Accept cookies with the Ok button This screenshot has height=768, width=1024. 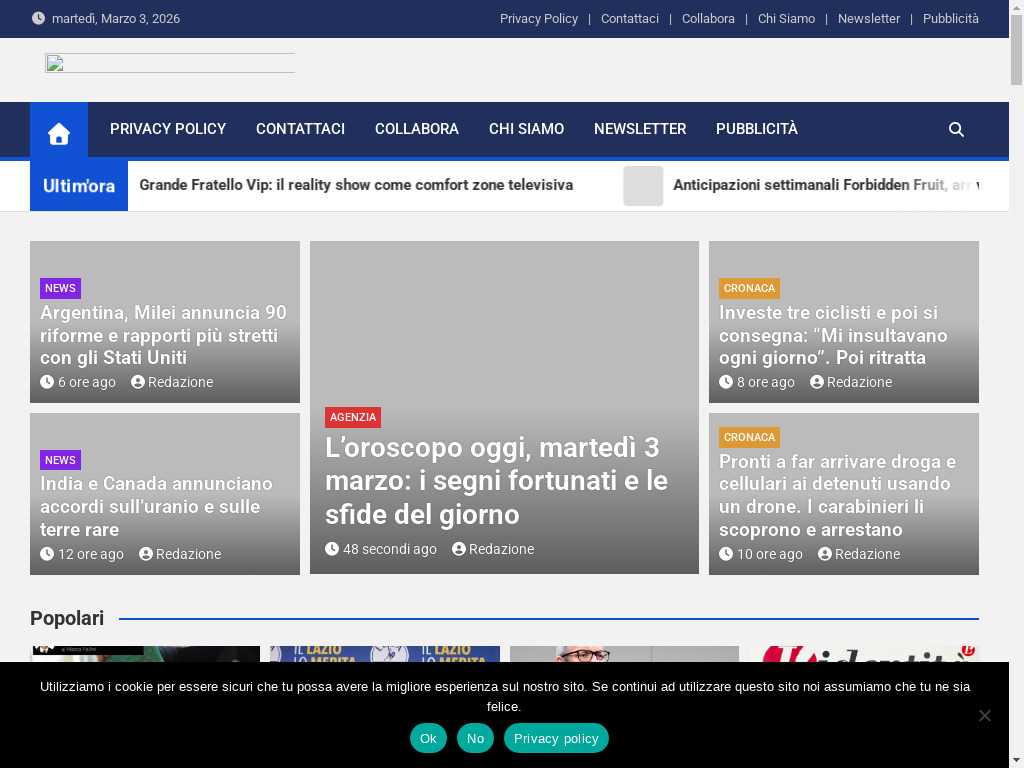[428, 738]
